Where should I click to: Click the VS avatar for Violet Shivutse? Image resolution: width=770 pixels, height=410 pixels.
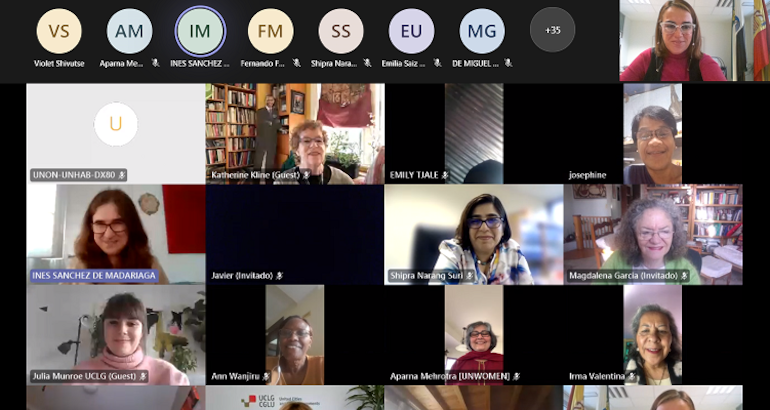pyautogui.click(x=59, y=31)
